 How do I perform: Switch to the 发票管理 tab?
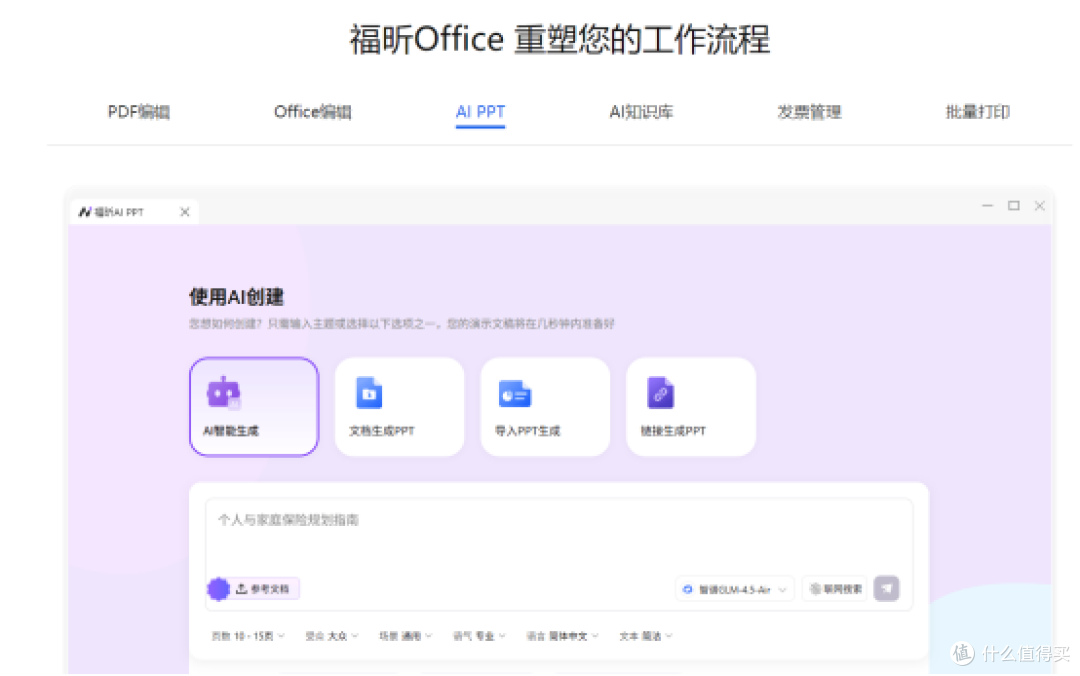(x=809, y=112)
